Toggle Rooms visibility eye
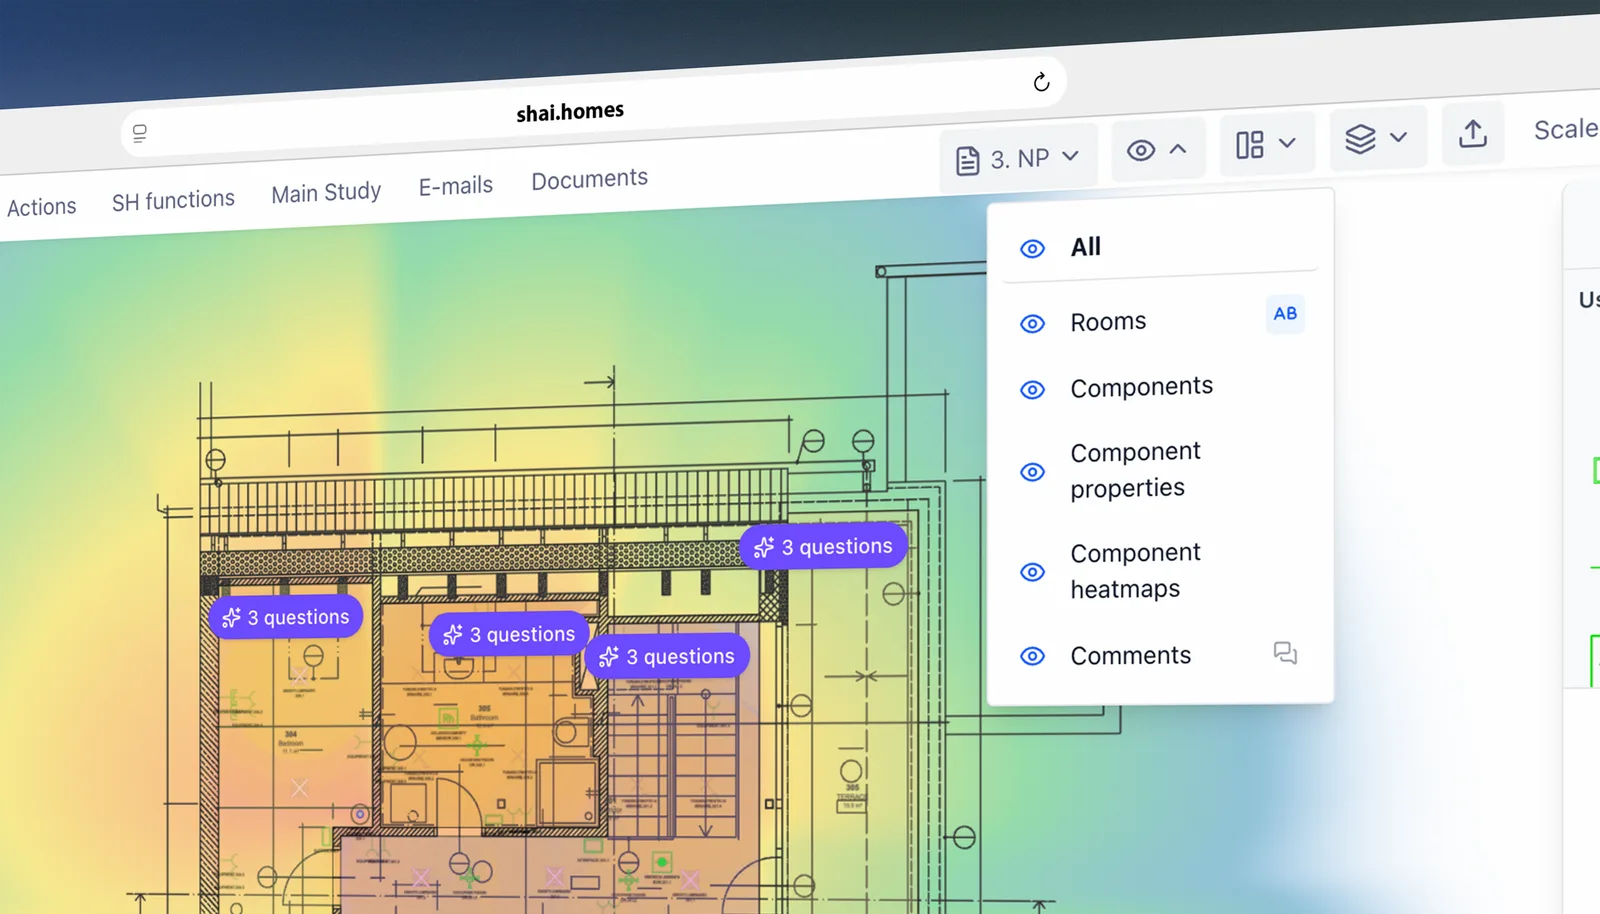This screenshot has width=1600, height=914. [x=1032, y=323]
